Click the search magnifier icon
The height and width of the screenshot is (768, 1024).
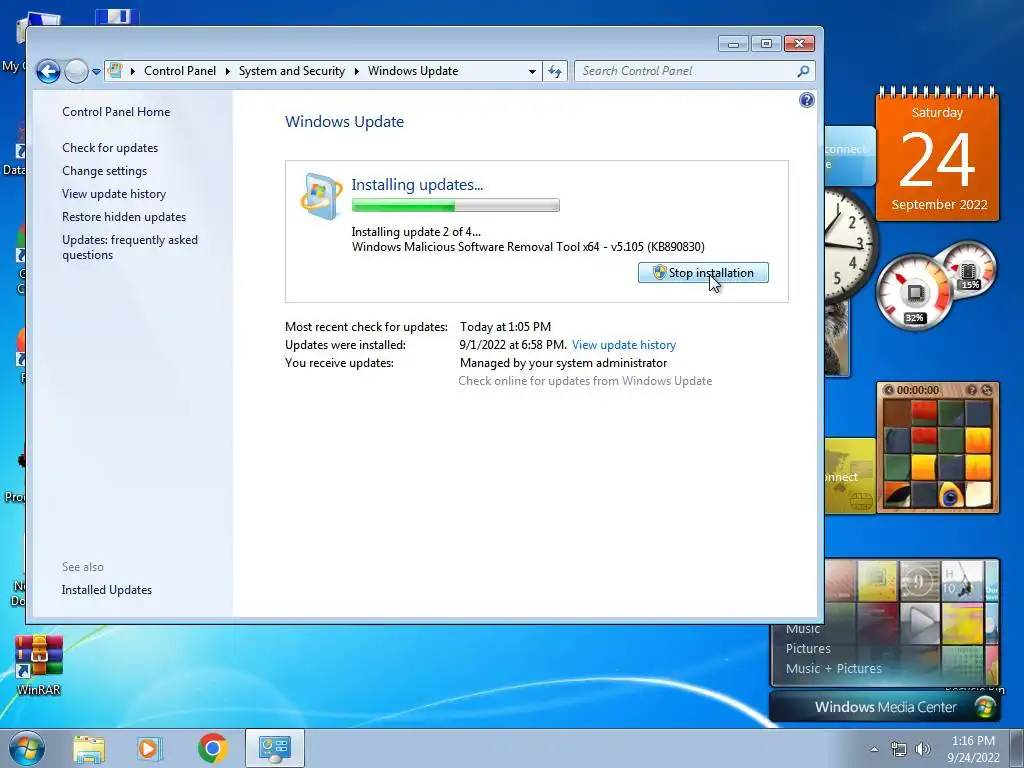(x=803, y=71)
